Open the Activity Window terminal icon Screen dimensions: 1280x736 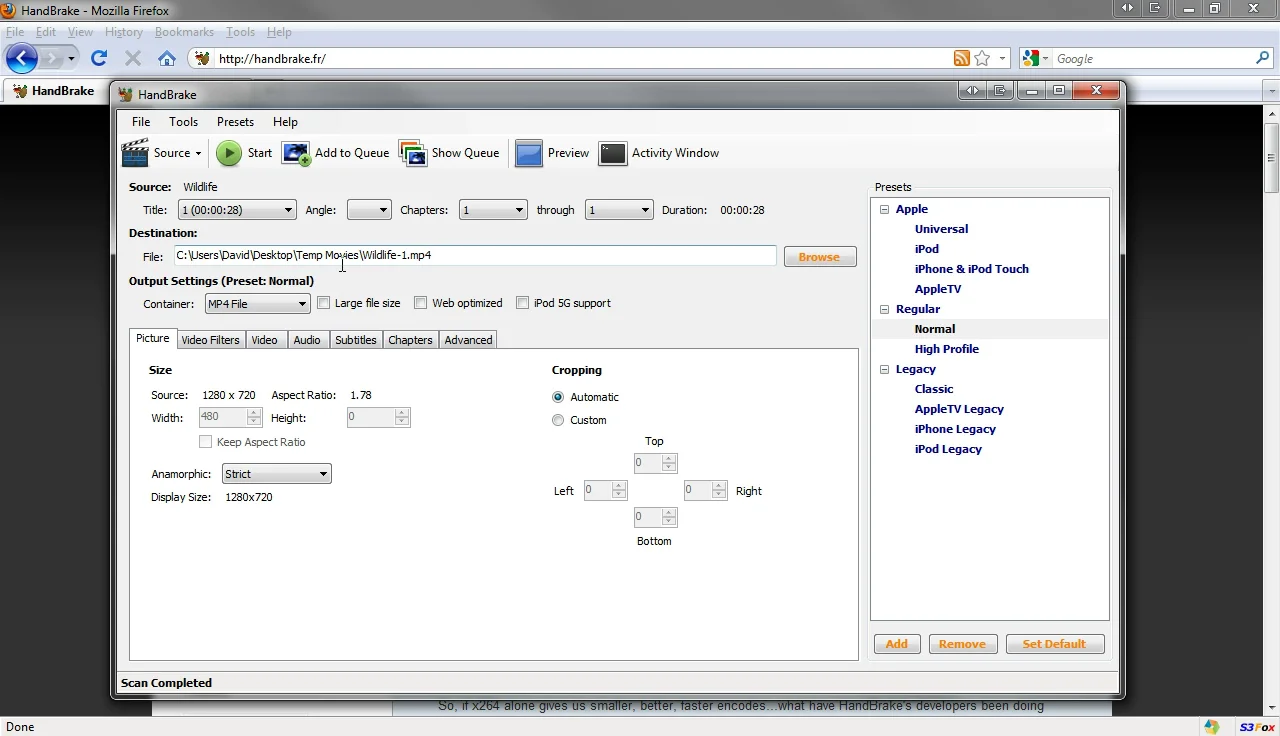point(613,153)
